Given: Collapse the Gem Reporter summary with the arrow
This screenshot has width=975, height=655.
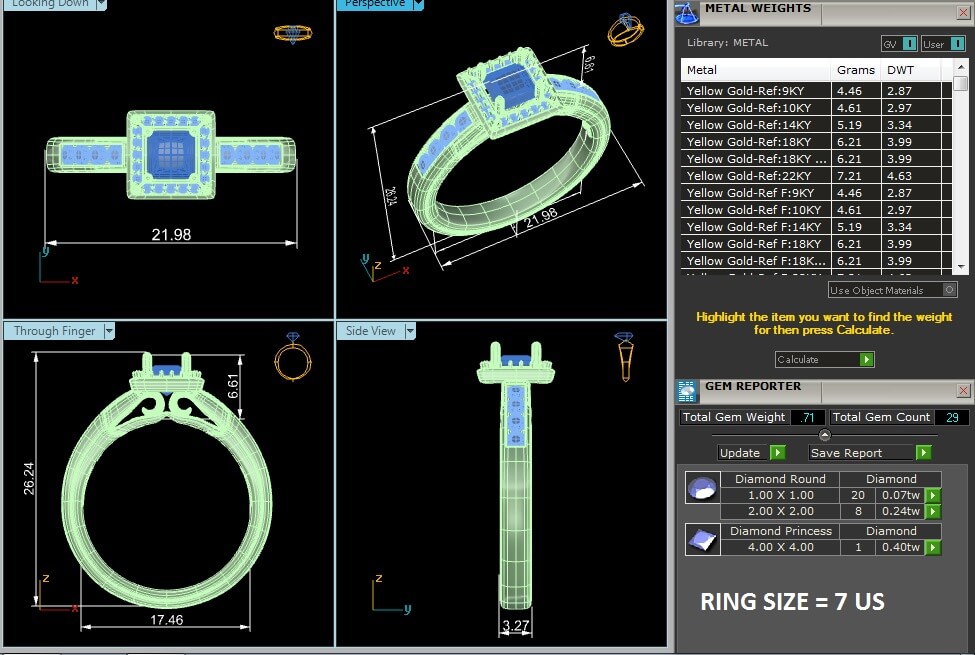Looking at the screenshot, I should tap(824, 435).
